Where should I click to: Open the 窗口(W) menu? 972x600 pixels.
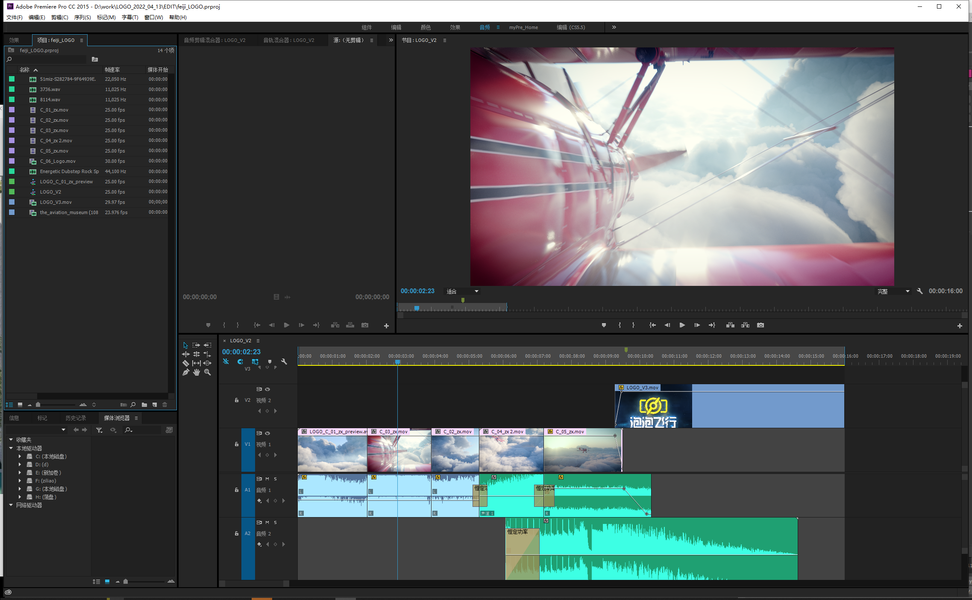point(154,17)
